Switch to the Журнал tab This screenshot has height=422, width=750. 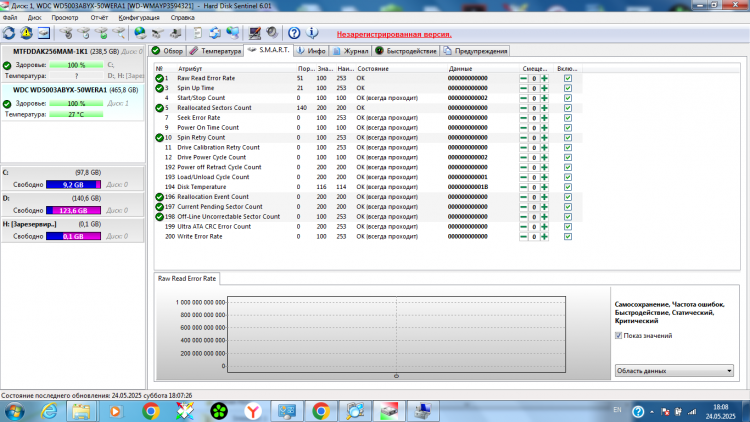tap(351, 51)
